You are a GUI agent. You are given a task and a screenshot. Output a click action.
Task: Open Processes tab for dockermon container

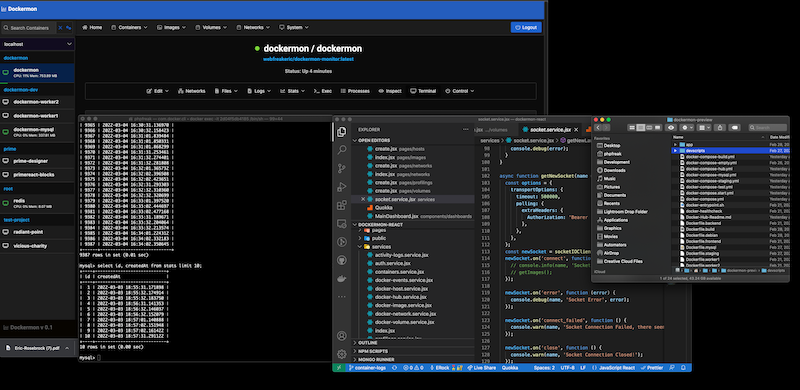355,91
